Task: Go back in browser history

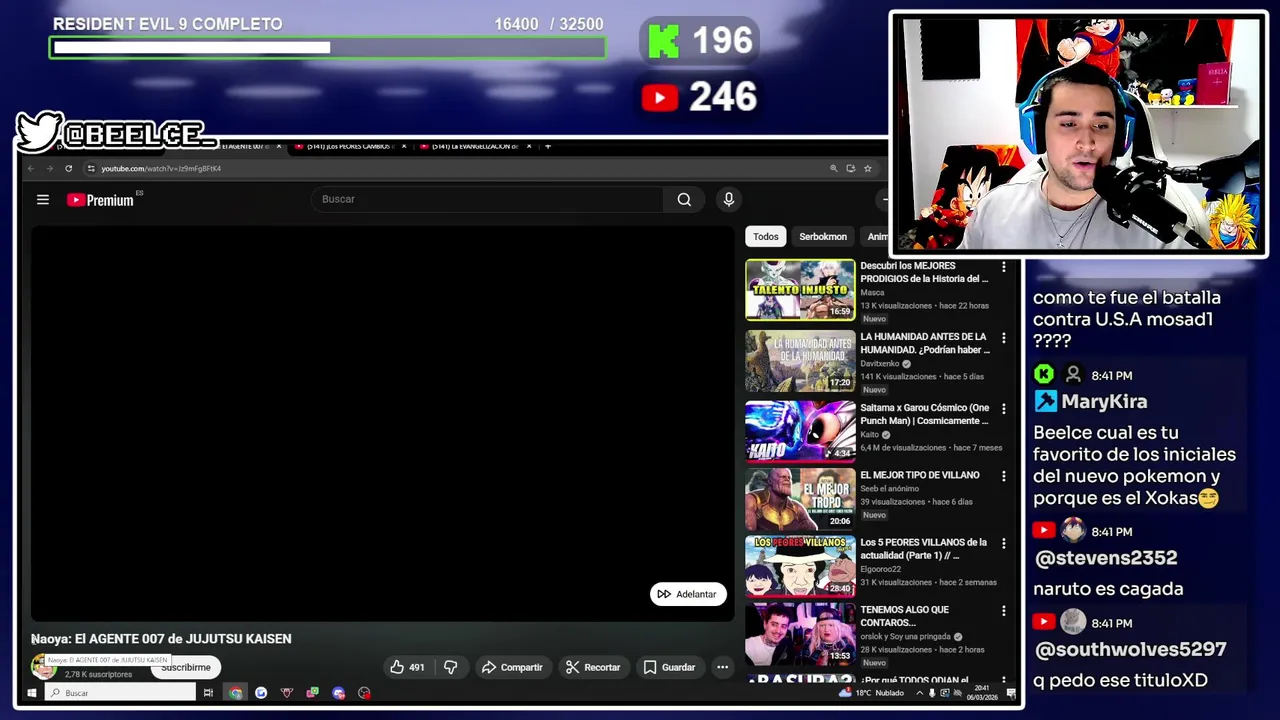Action: click(31, 168)
